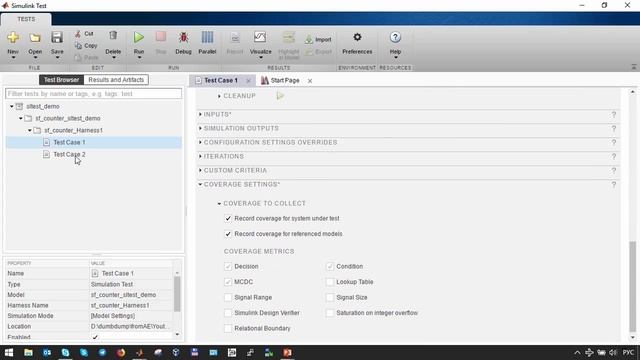Toggle the Condition coverage metric
640x360 pixels.
[330, 267]
